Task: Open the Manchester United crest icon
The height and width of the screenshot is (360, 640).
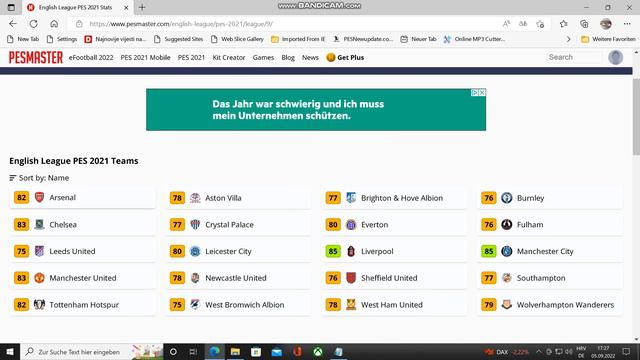Action: [x=39, y=278]
